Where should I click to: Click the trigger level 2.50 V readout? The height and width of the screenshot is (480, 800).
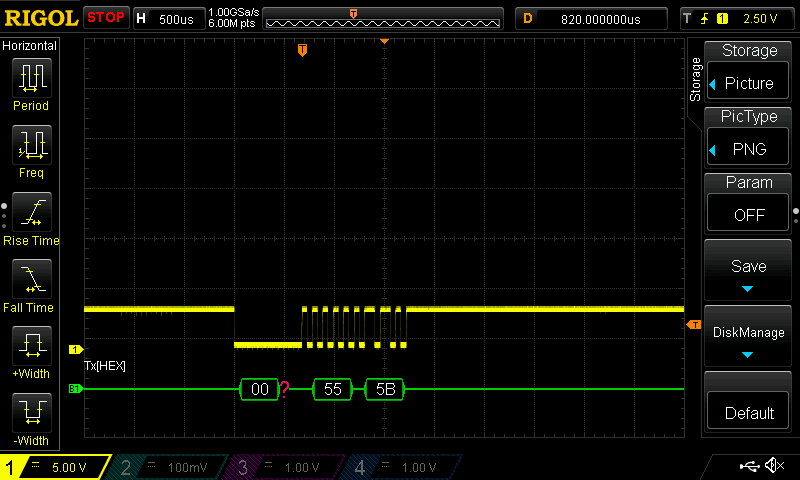pyautogui.click(x=760, y=19)
